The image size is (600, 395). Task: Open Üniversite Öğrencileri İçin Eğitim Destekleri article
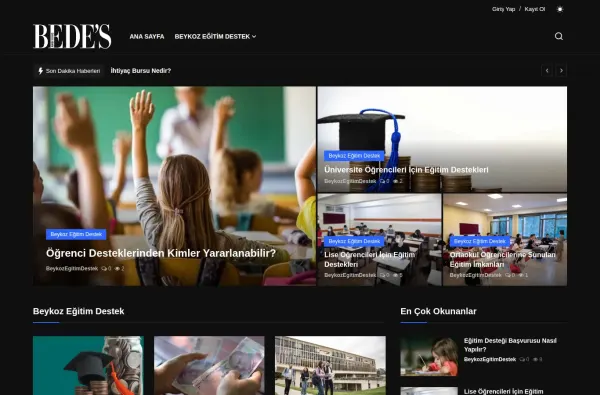click(406, 170)
